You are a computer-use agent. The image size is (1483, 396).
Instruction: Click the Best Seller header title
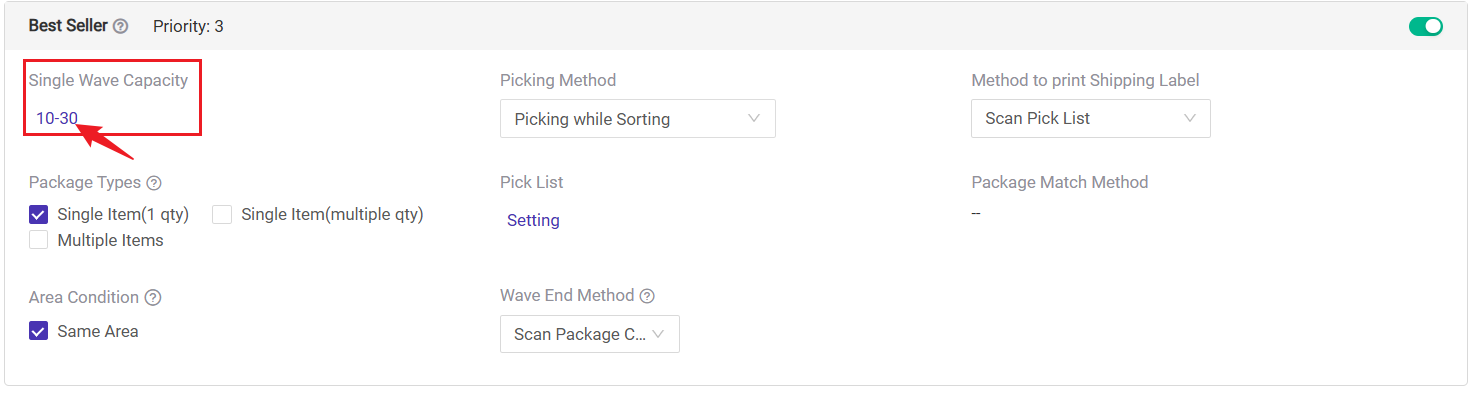pos(68,26)
